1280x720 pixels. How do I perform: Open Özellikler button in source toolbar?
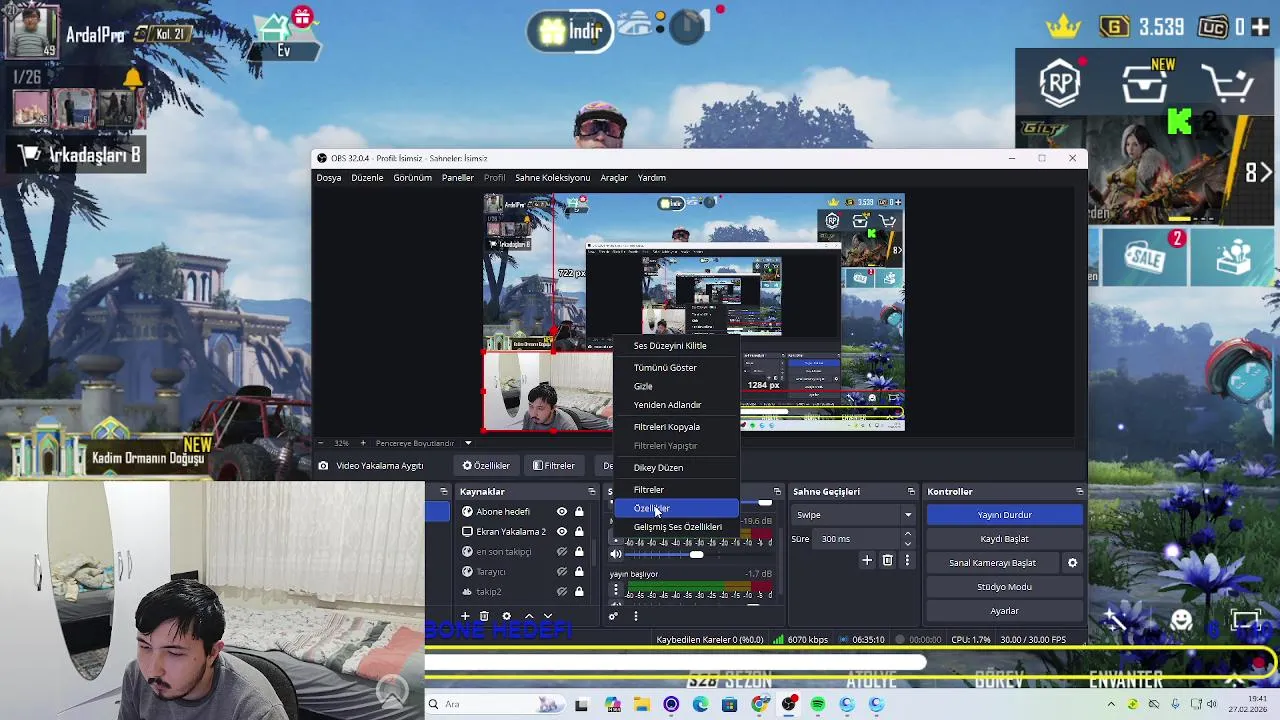tap(486, 466)
